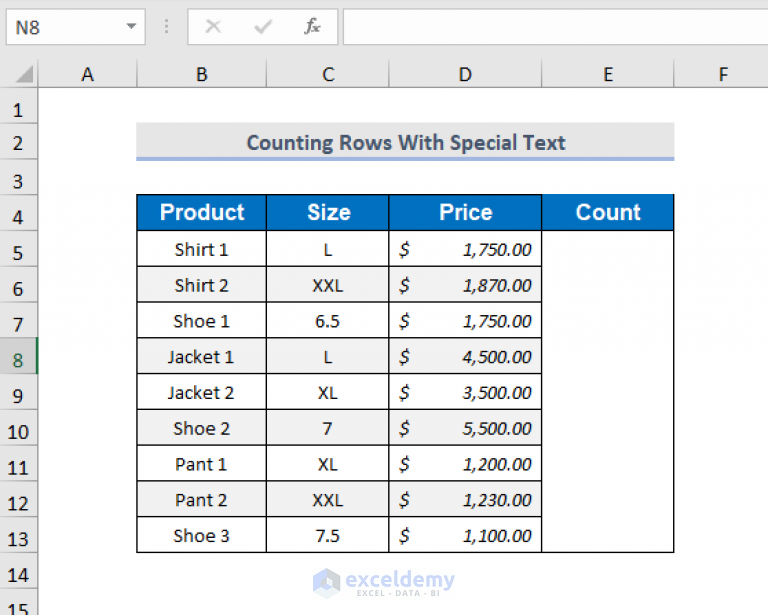Select row 11 header
The height and width of the screenshot is (615, 768).
pos(18,463)
